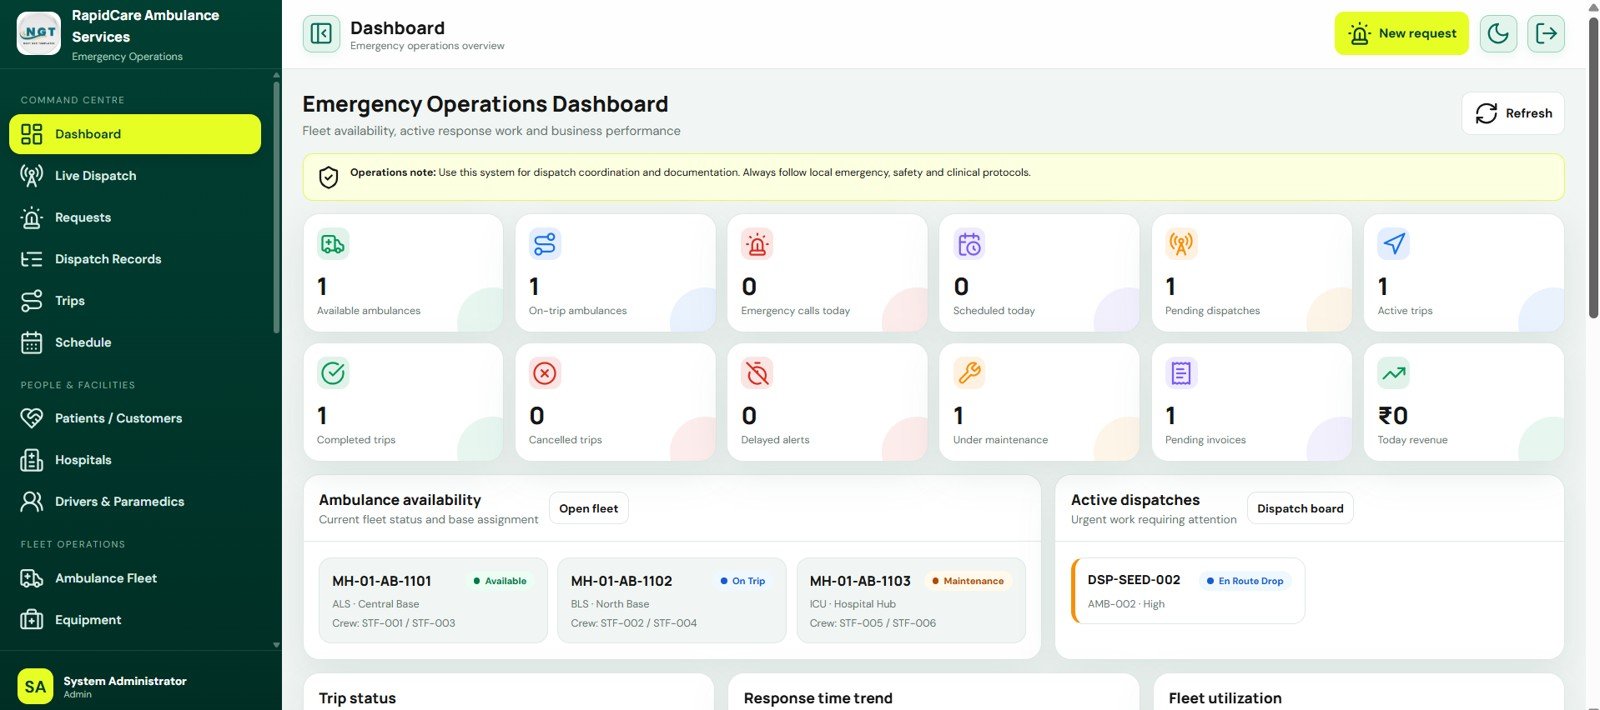Select ambulance card MH-01-AB-1103
1600x710 pixels.
pyautogui.click(x=911, y=600)
